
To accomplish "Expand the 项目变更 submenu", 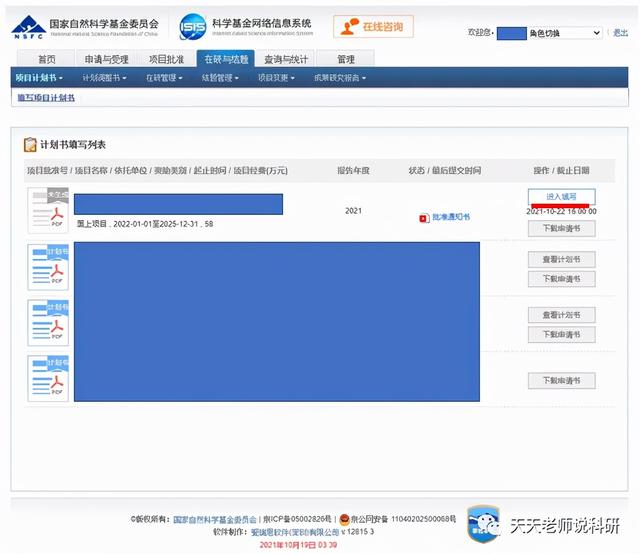I will tap(276, 78).
